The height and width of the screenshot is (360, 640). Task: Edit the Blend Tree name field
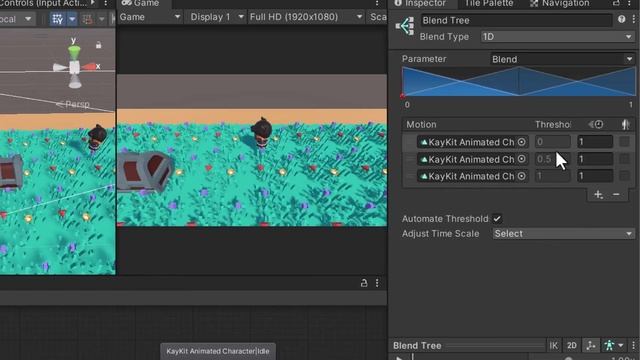tap(516, 20)
